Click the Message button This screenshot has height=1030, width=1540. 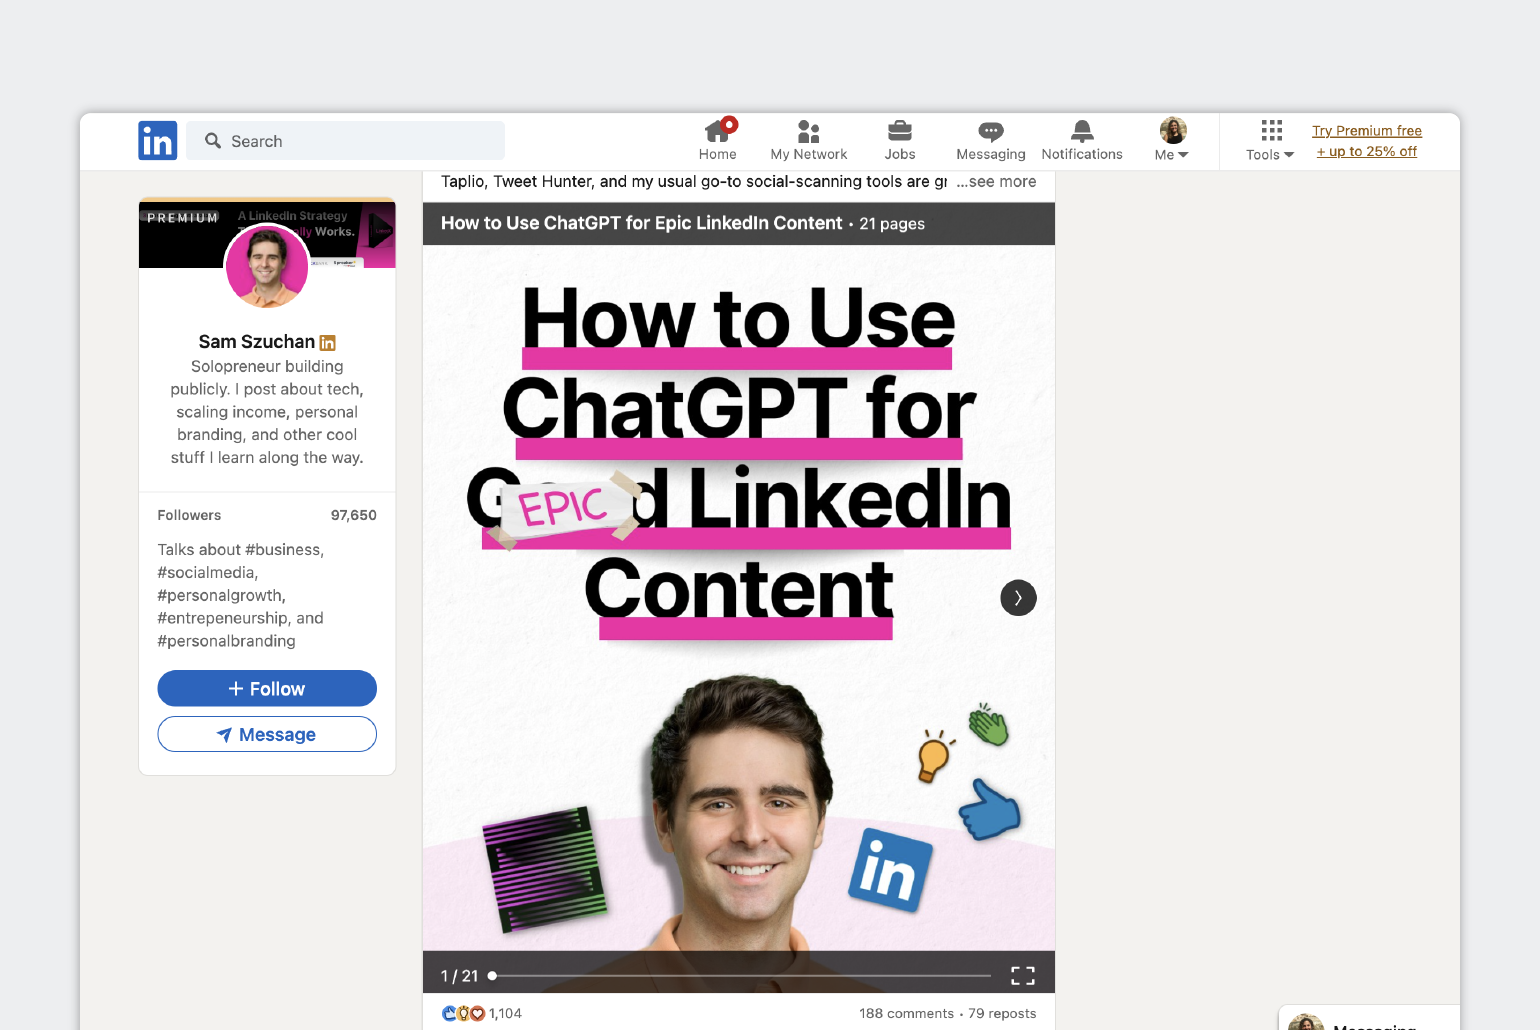click(267, 735)
